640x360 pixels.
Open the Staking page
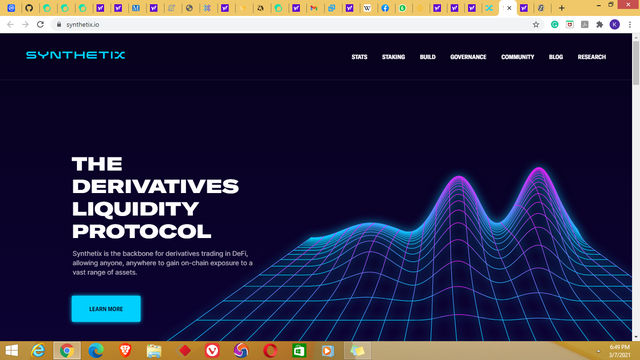(393, 57)
